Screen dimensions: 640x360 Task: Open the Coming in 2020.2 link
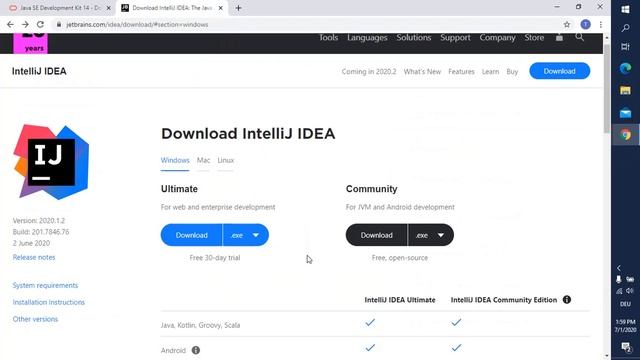point(369,71)
